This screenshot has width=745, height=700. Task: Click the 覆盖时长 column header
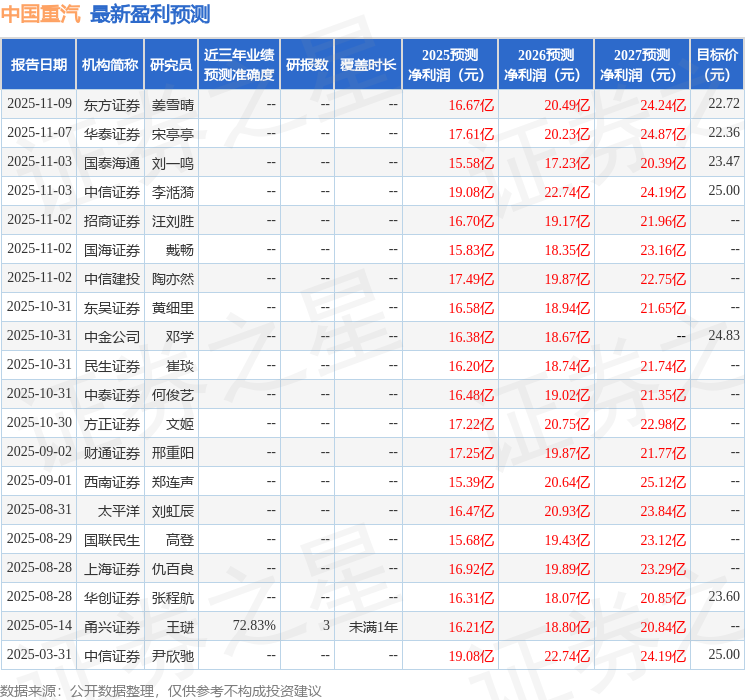coord(368,65)
